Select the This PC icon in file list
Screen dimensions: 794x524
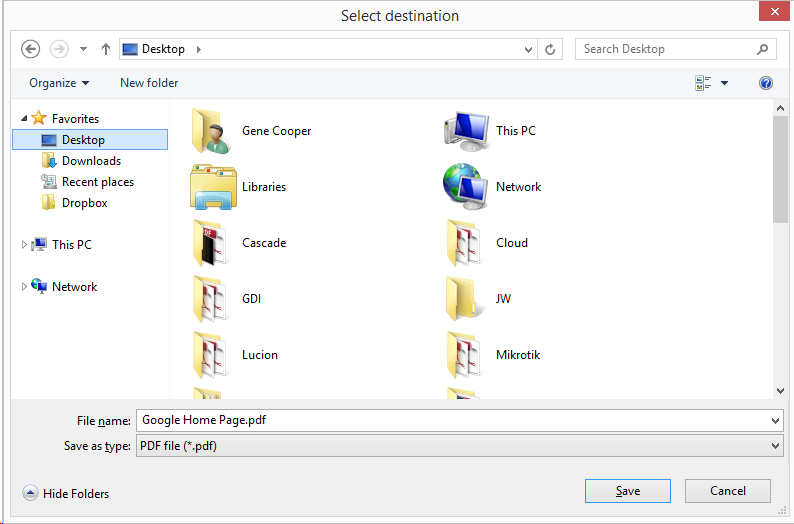click(466, 131)
